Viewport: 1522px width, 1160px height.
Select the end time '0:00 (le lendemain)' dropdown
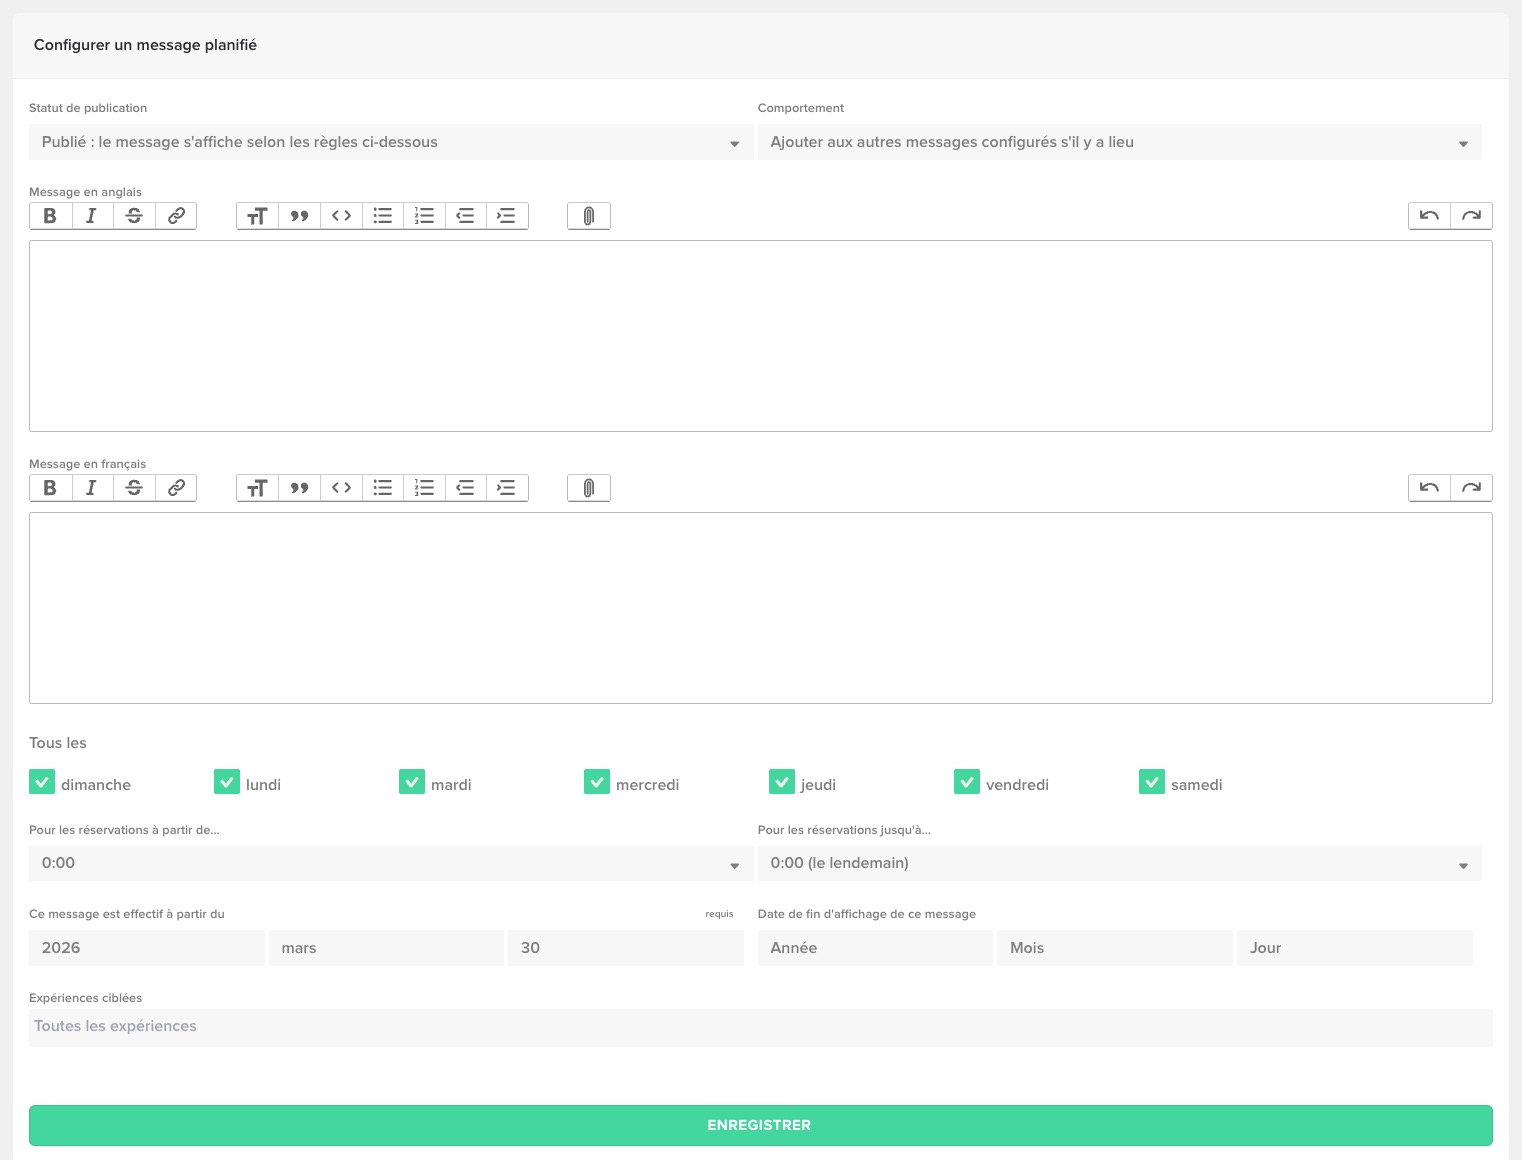[1119, 863]
